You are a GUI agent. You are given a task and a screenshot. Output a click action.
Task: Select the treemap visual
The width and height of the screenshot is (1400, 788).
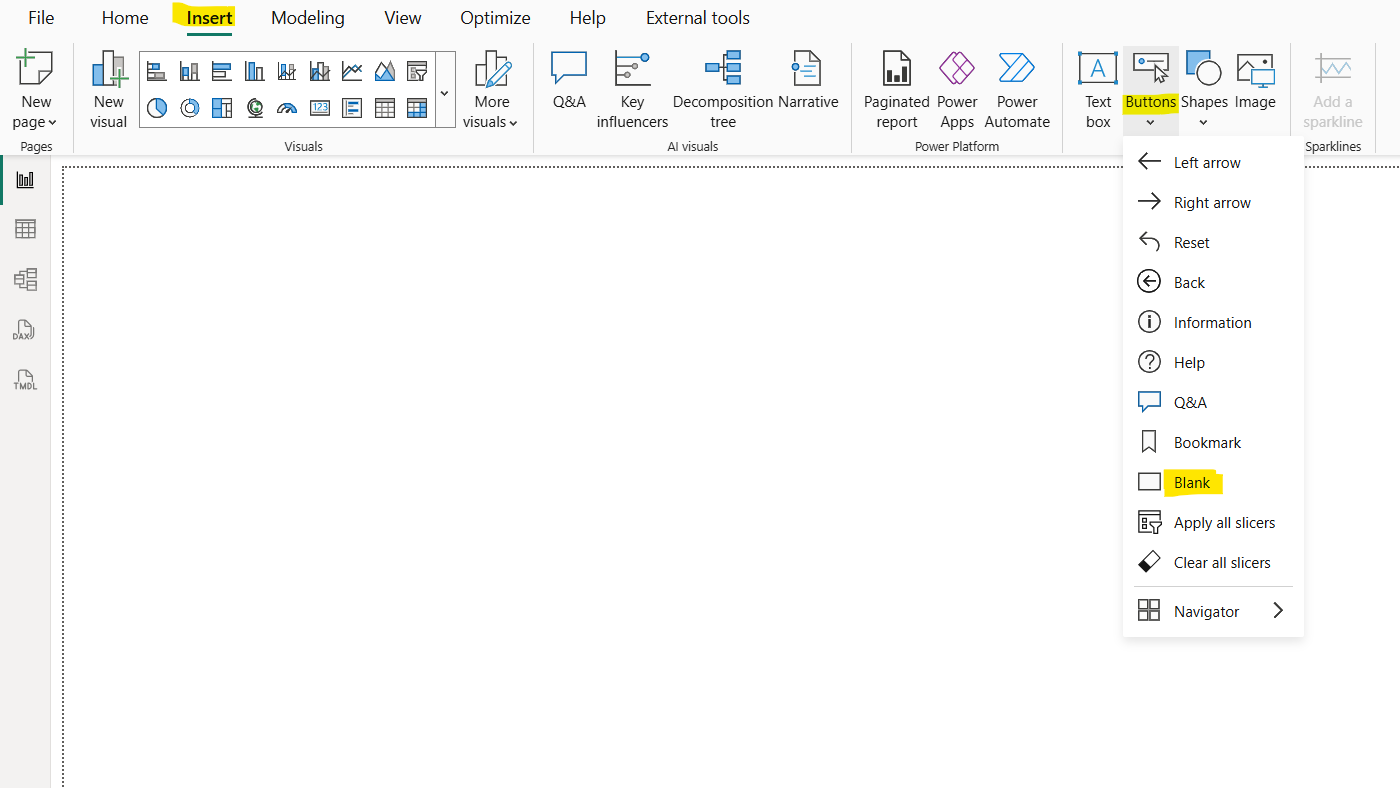(x=221, y=108)
